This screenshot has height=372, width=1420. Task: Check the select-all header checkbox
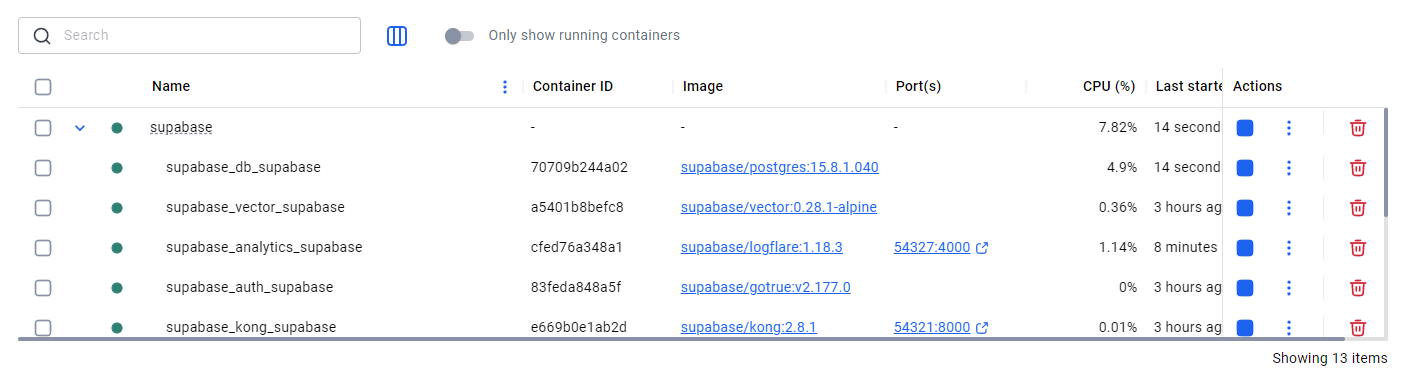(x=43, y=87)
